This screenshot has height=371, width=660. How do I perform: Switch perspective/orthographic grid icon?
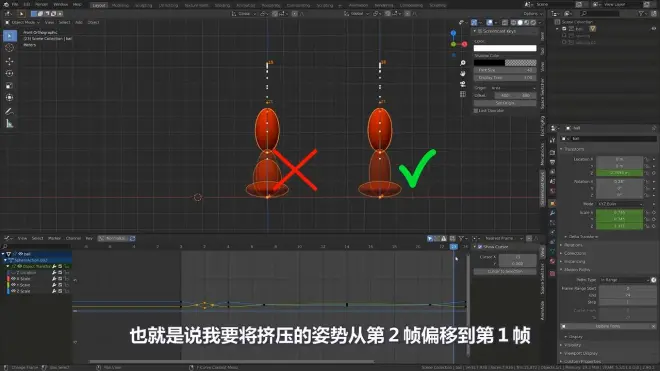(463, 94)
